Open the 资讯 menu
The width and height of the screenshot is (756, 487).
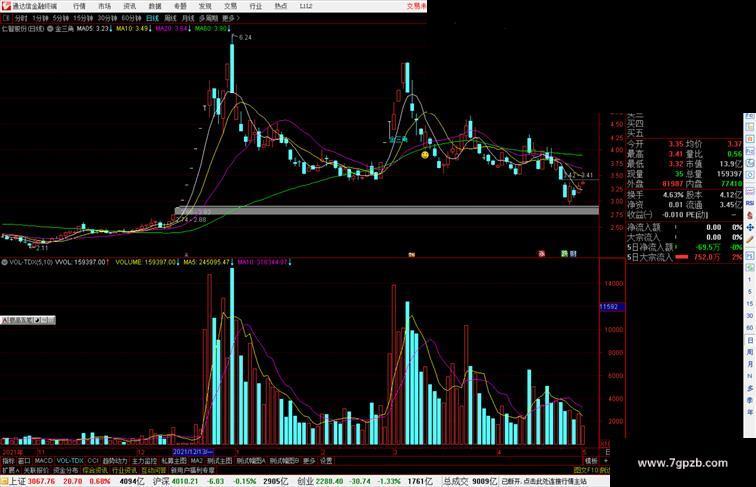tap(130, 6)
